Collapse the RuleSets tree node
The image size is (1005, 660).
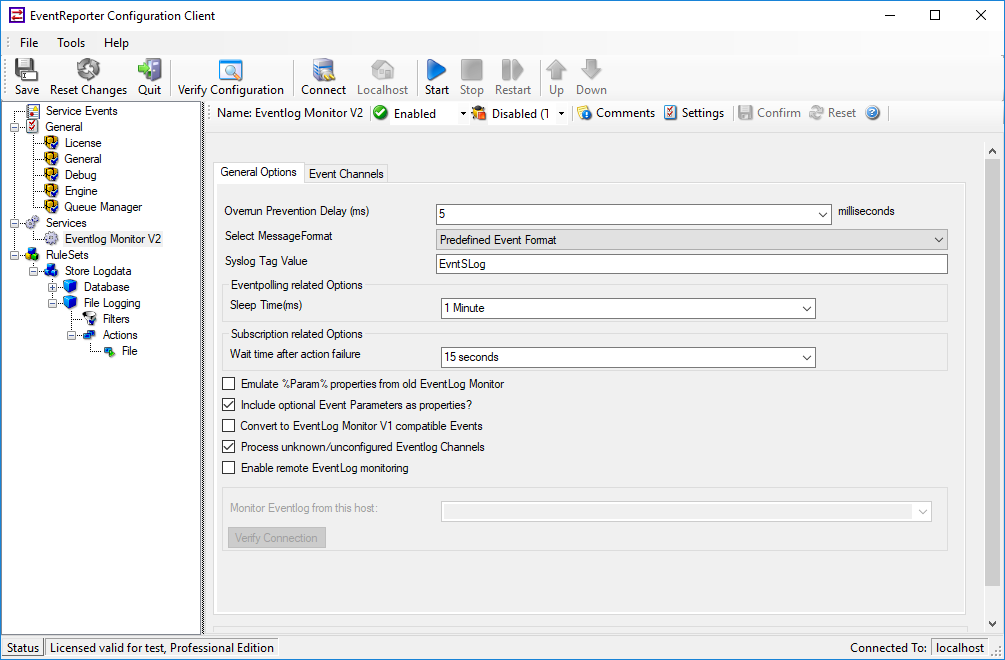pos(14,255)
